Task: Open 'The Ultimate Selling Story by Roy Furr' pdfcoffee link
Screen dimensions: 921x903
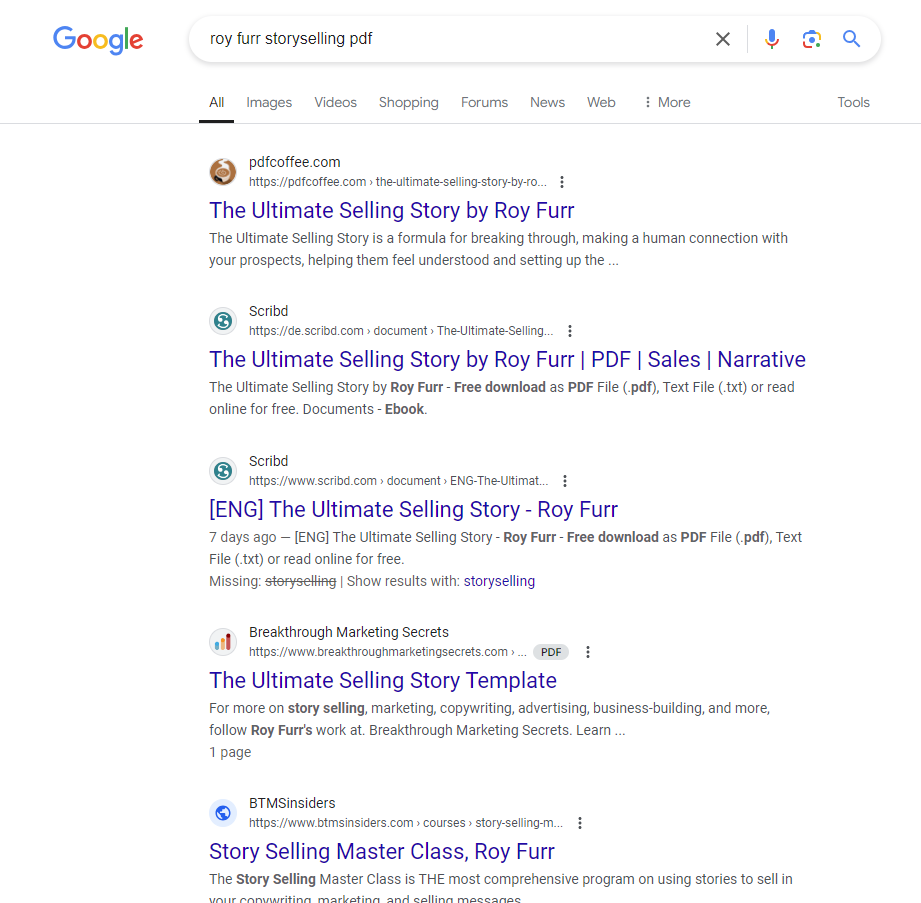Action: [392, 210]
